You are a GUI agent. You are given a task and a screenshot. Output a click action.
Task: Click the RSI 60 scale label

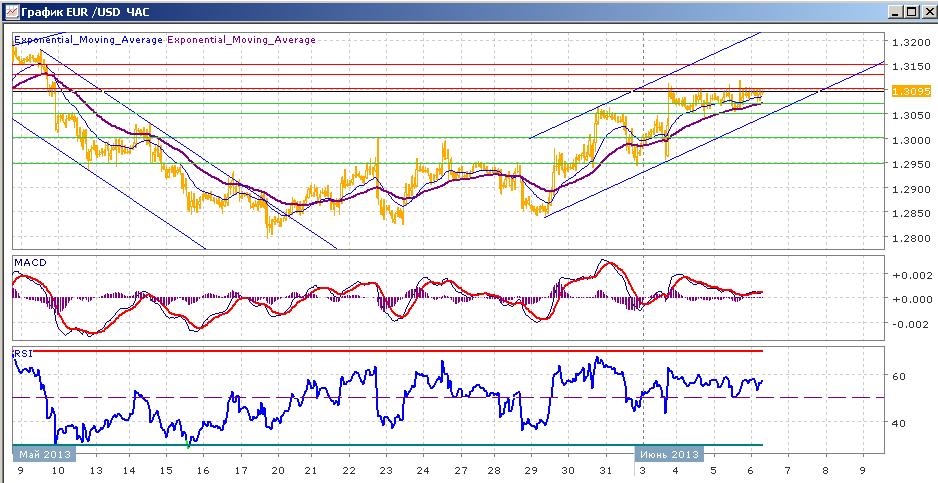(x=899, y=376)
